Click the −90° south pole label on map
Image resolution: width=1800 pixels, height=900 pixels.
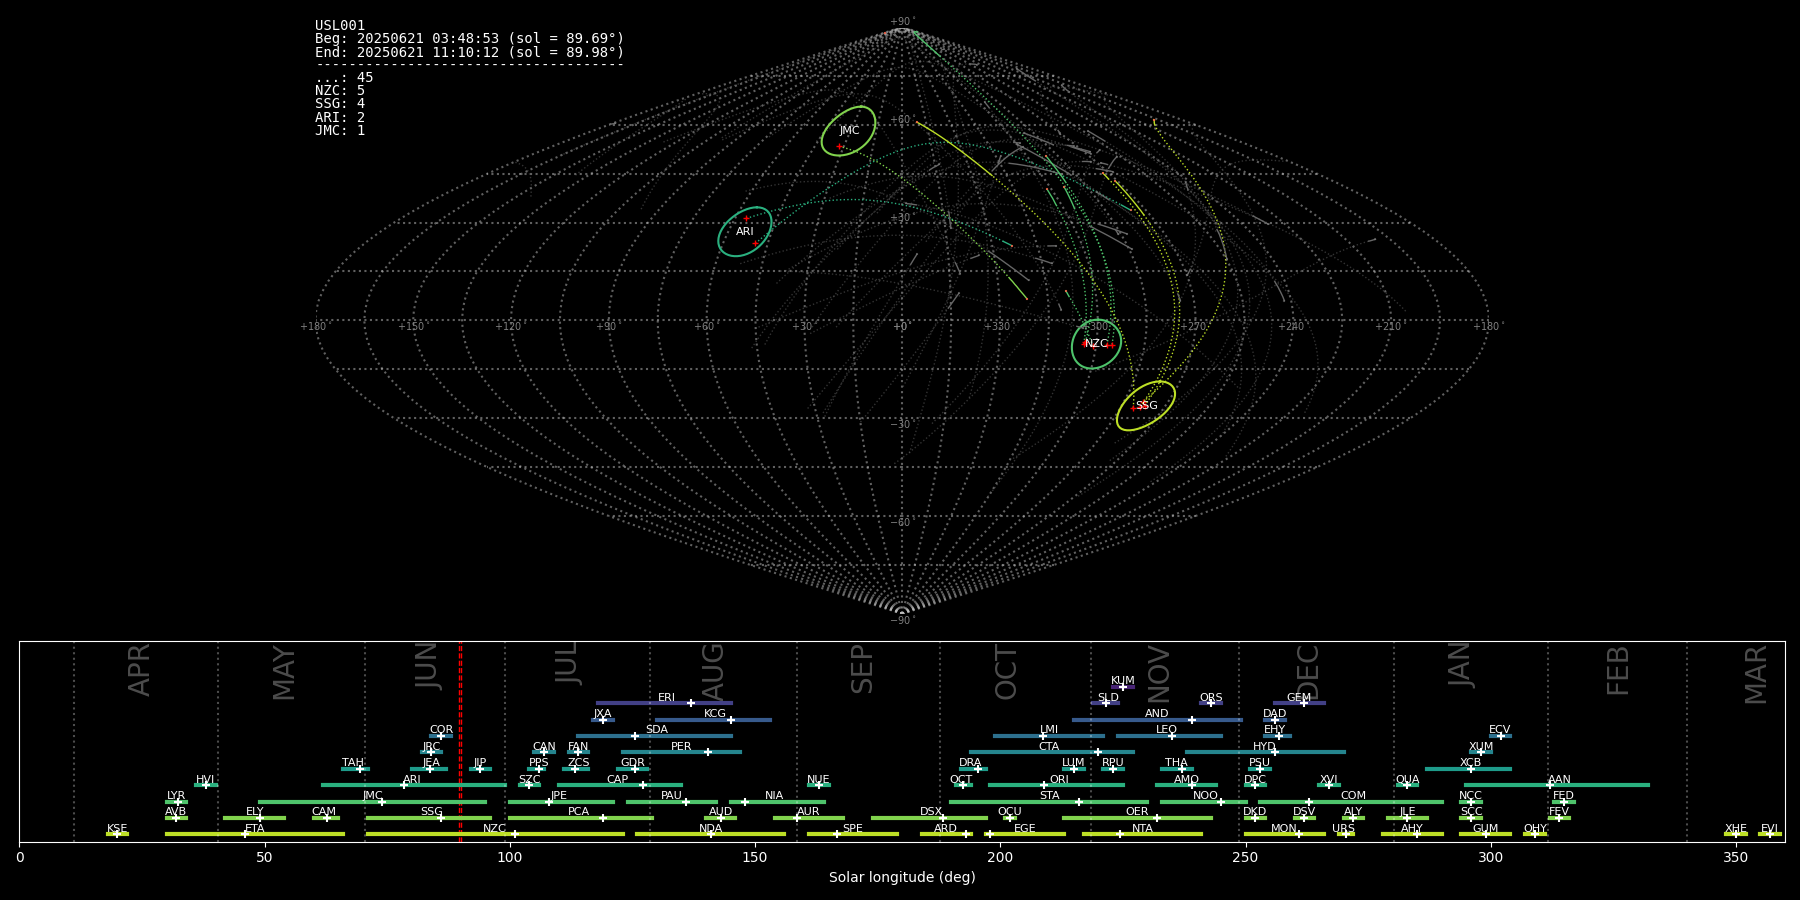coord(902,620)
